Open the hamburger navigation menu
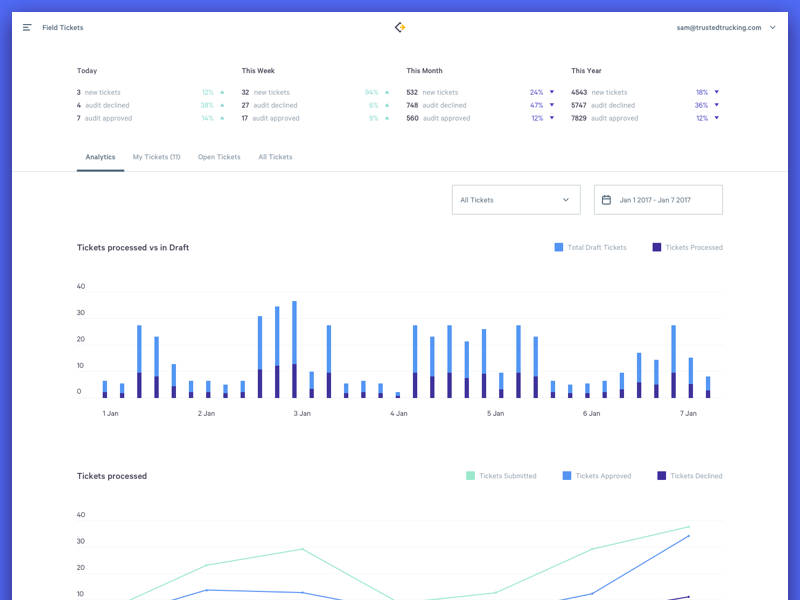 27,28
